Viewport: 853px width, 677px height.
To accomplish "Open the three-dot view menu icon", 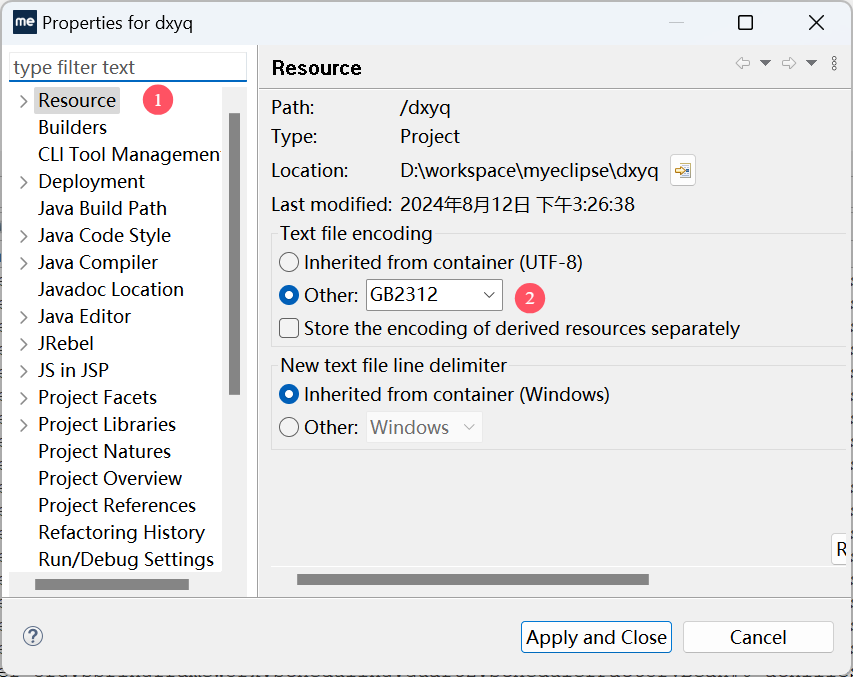I will (834, 63).
